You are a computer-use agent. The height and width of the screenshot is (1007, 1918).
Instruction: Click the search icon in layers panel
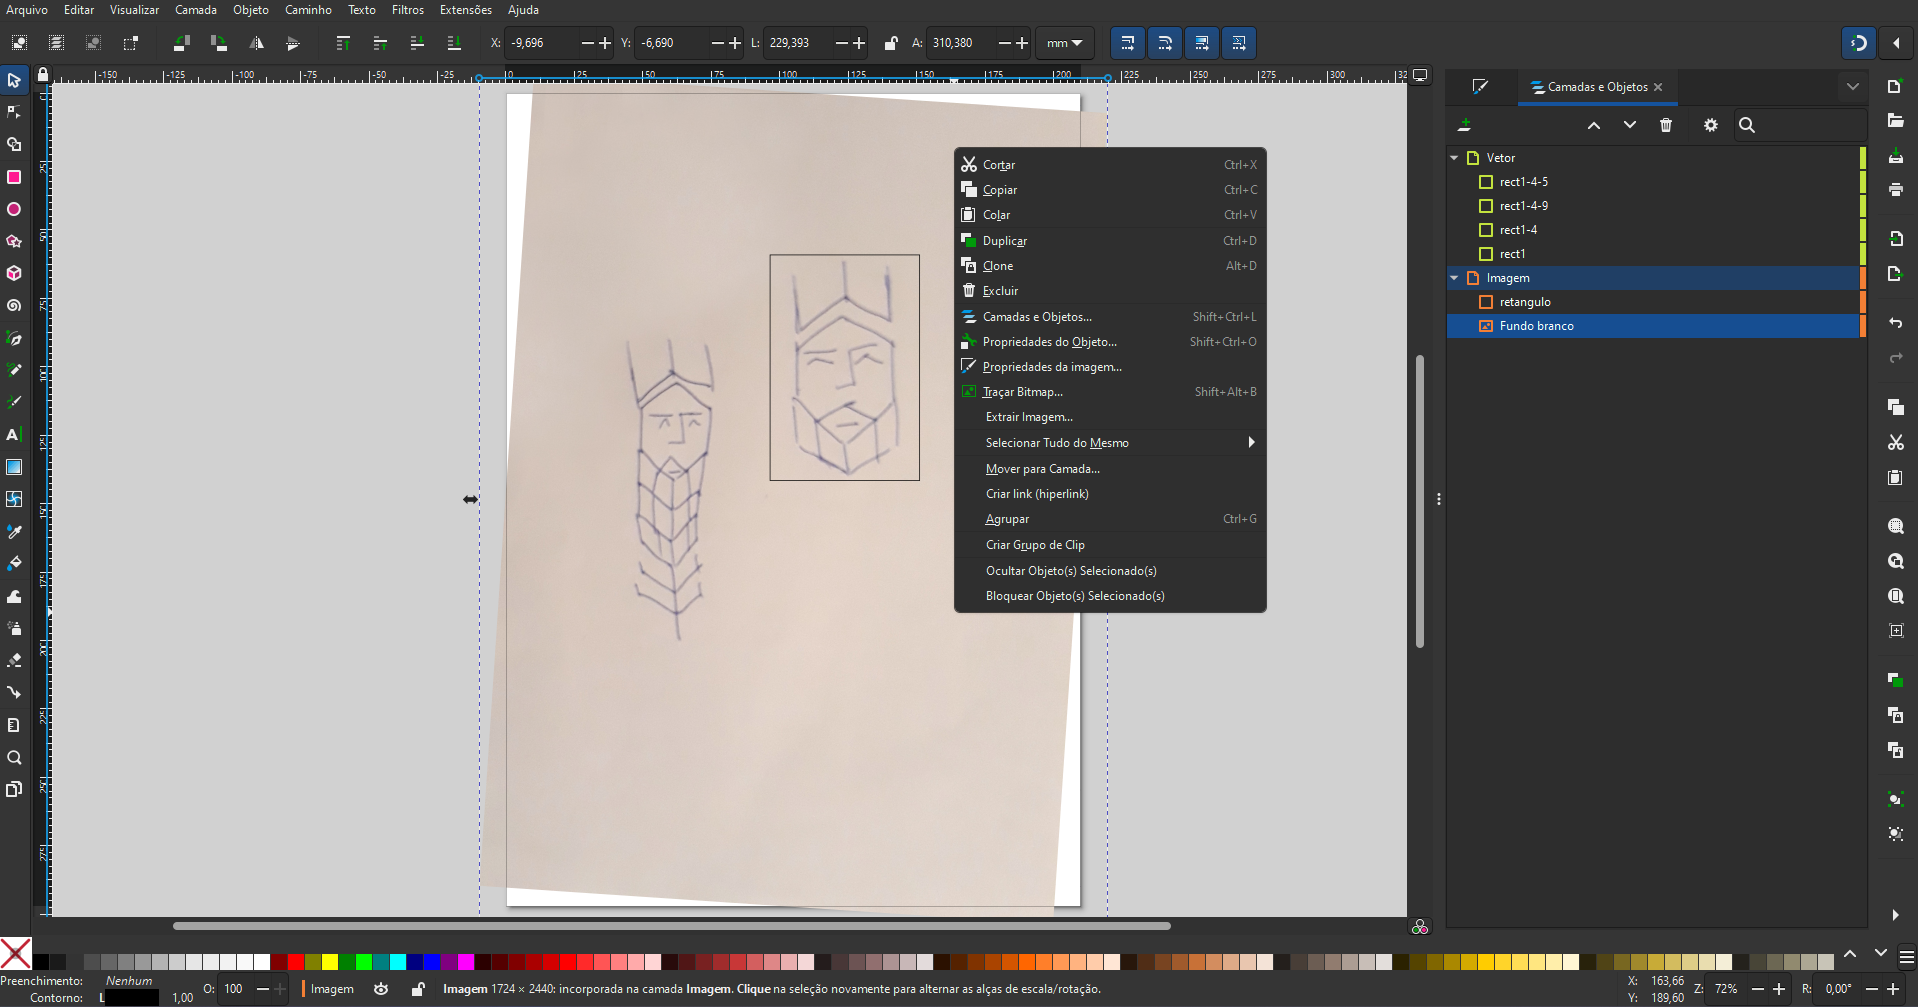pyautogui.click(x=1747, y=125)
